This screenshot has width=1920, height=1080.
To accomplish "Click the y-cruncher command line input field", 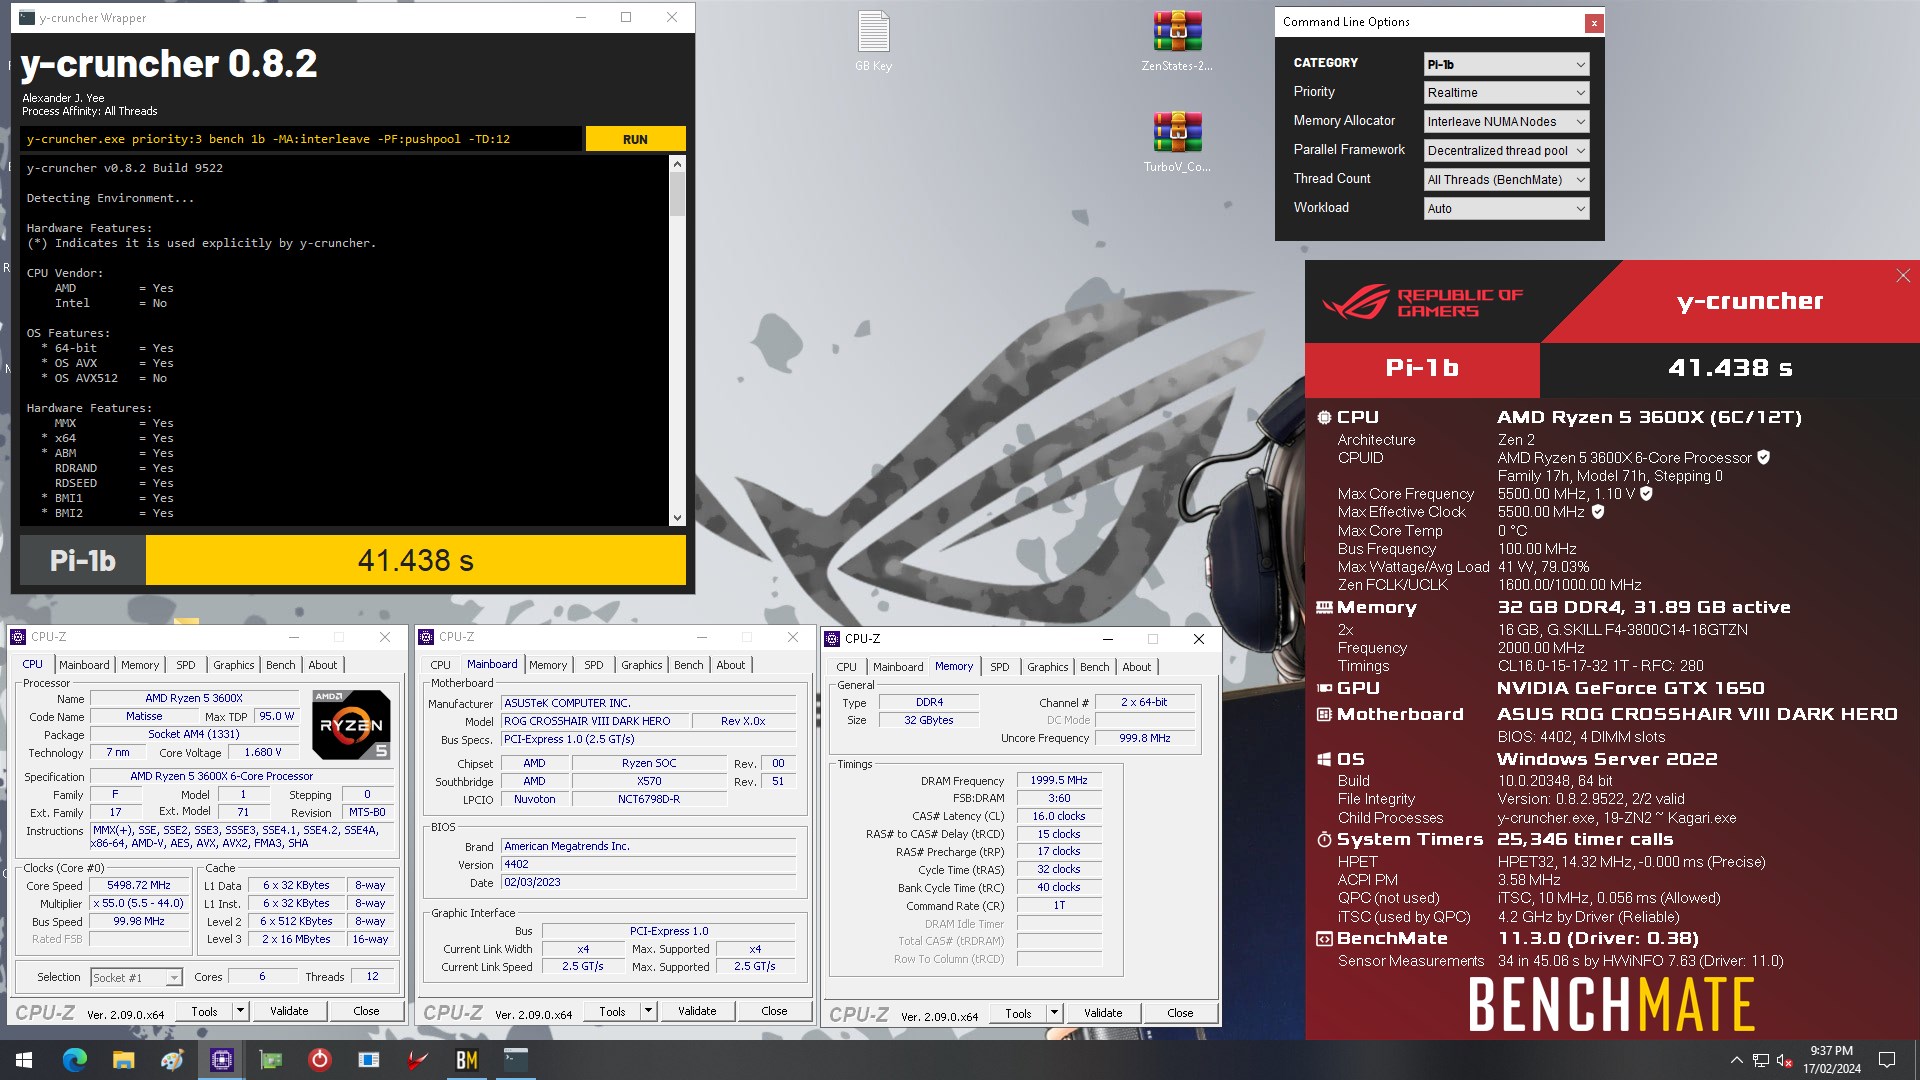I will (300, 139).
